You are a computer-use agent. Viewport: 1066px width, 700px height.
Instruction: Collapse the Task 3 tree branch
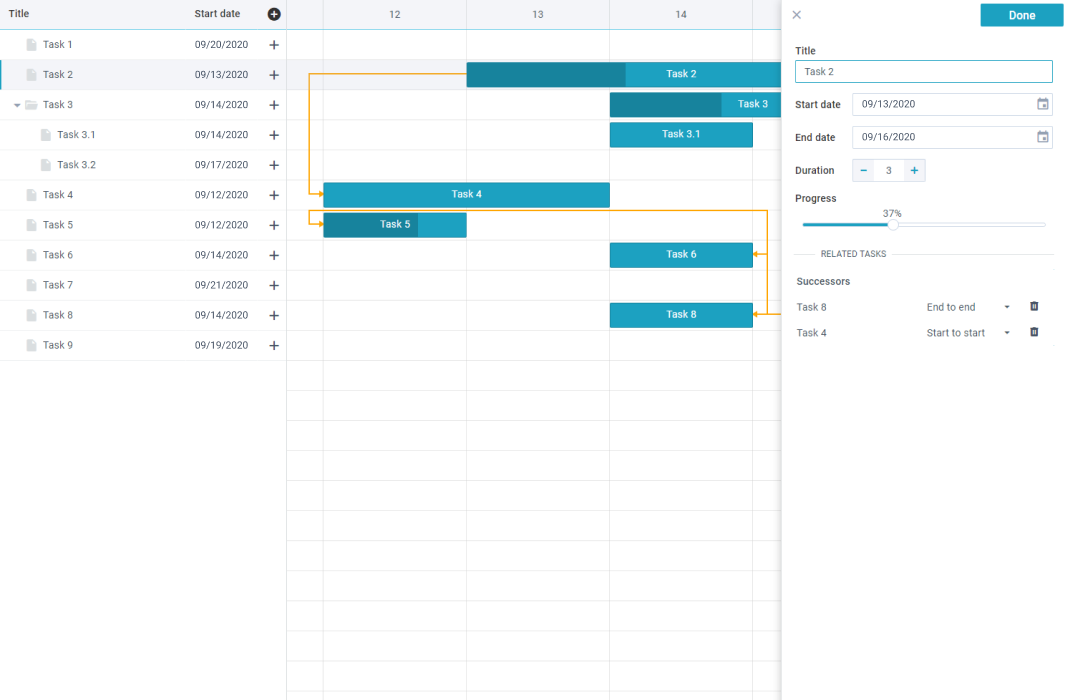17,105
